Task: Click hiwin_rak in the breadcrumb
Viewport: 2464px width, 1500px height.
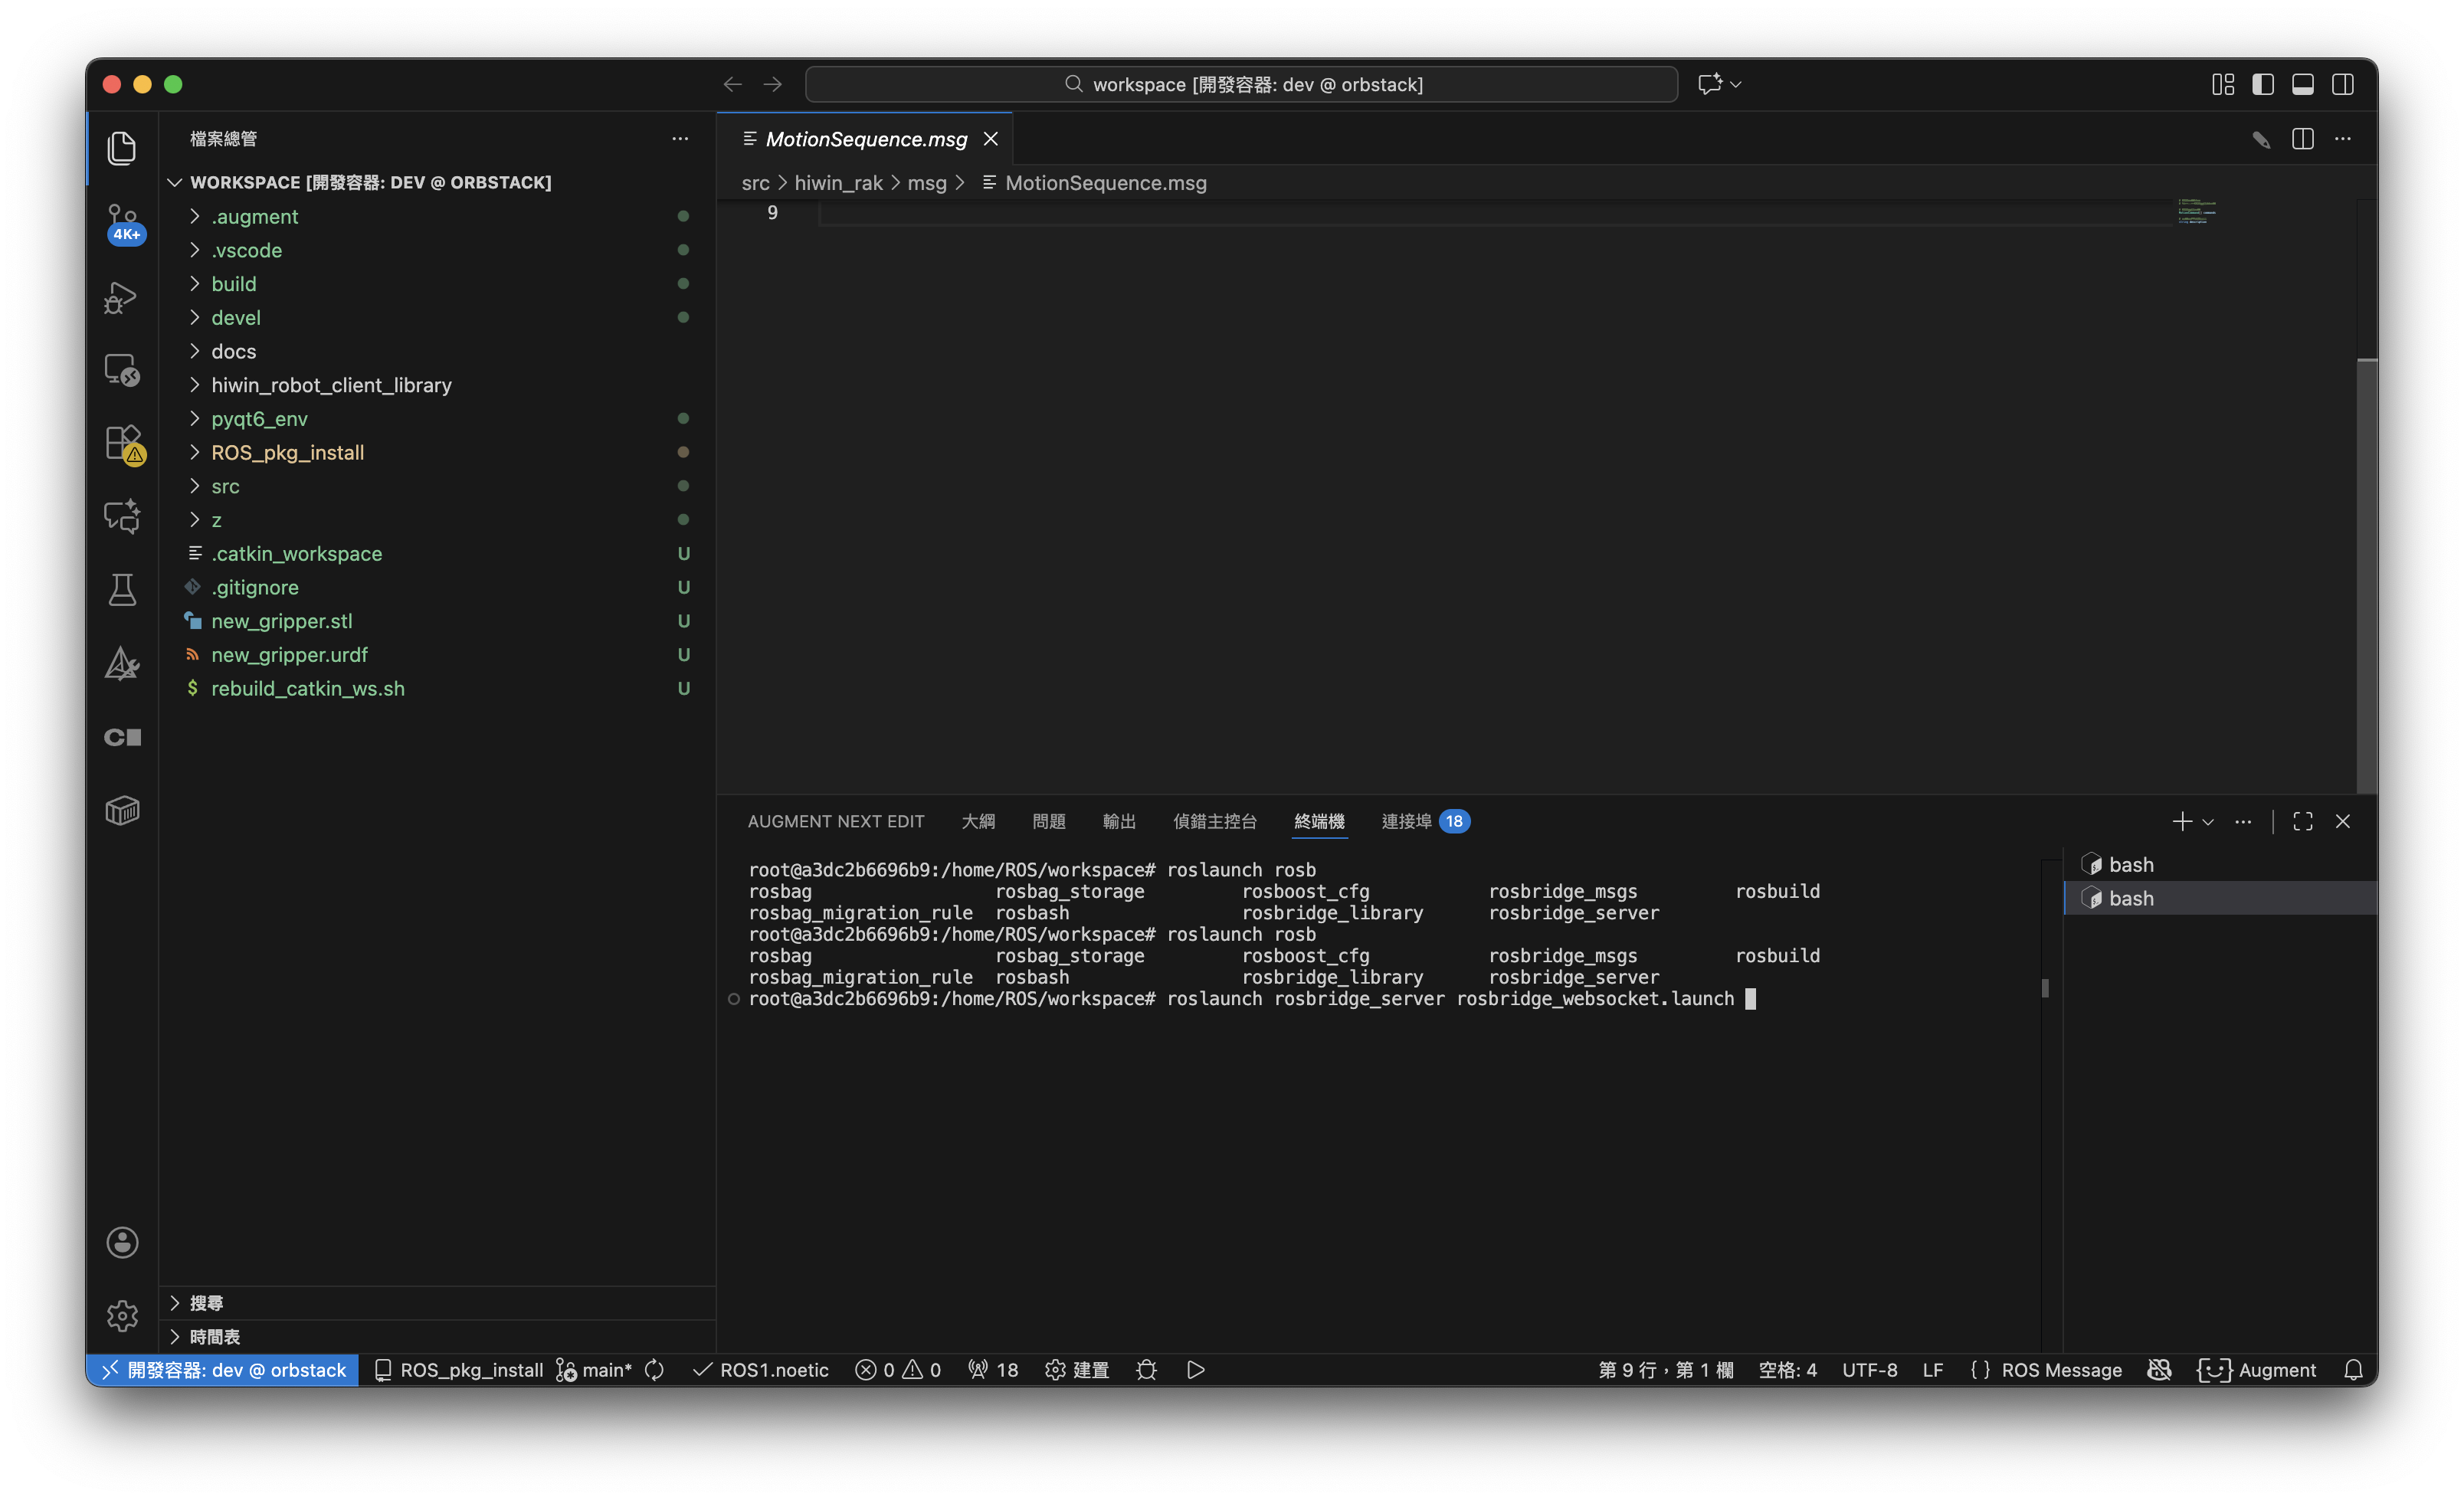Action: coord(838,183)
